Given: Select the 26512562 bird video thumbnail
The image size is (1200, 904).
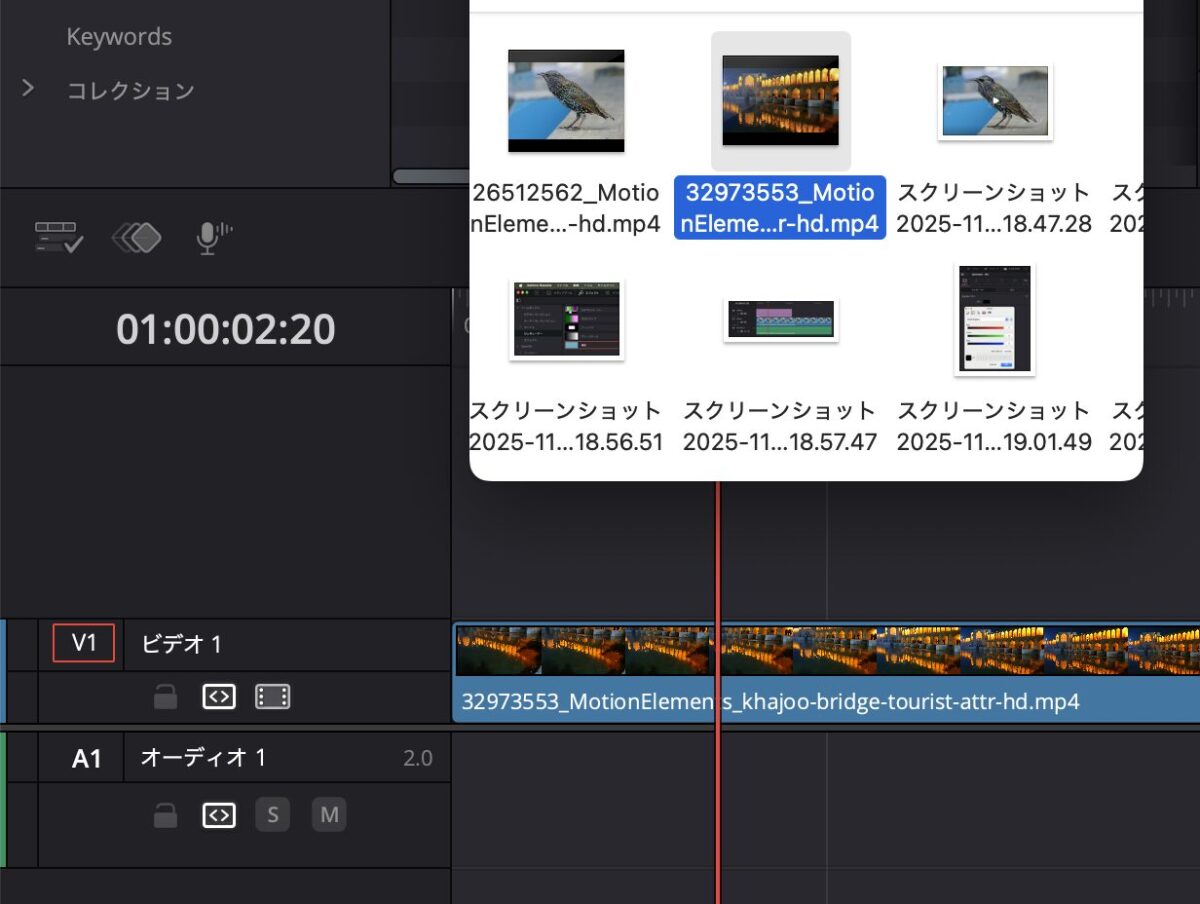Looking at the screenshot, I should [x=566, y=100].
